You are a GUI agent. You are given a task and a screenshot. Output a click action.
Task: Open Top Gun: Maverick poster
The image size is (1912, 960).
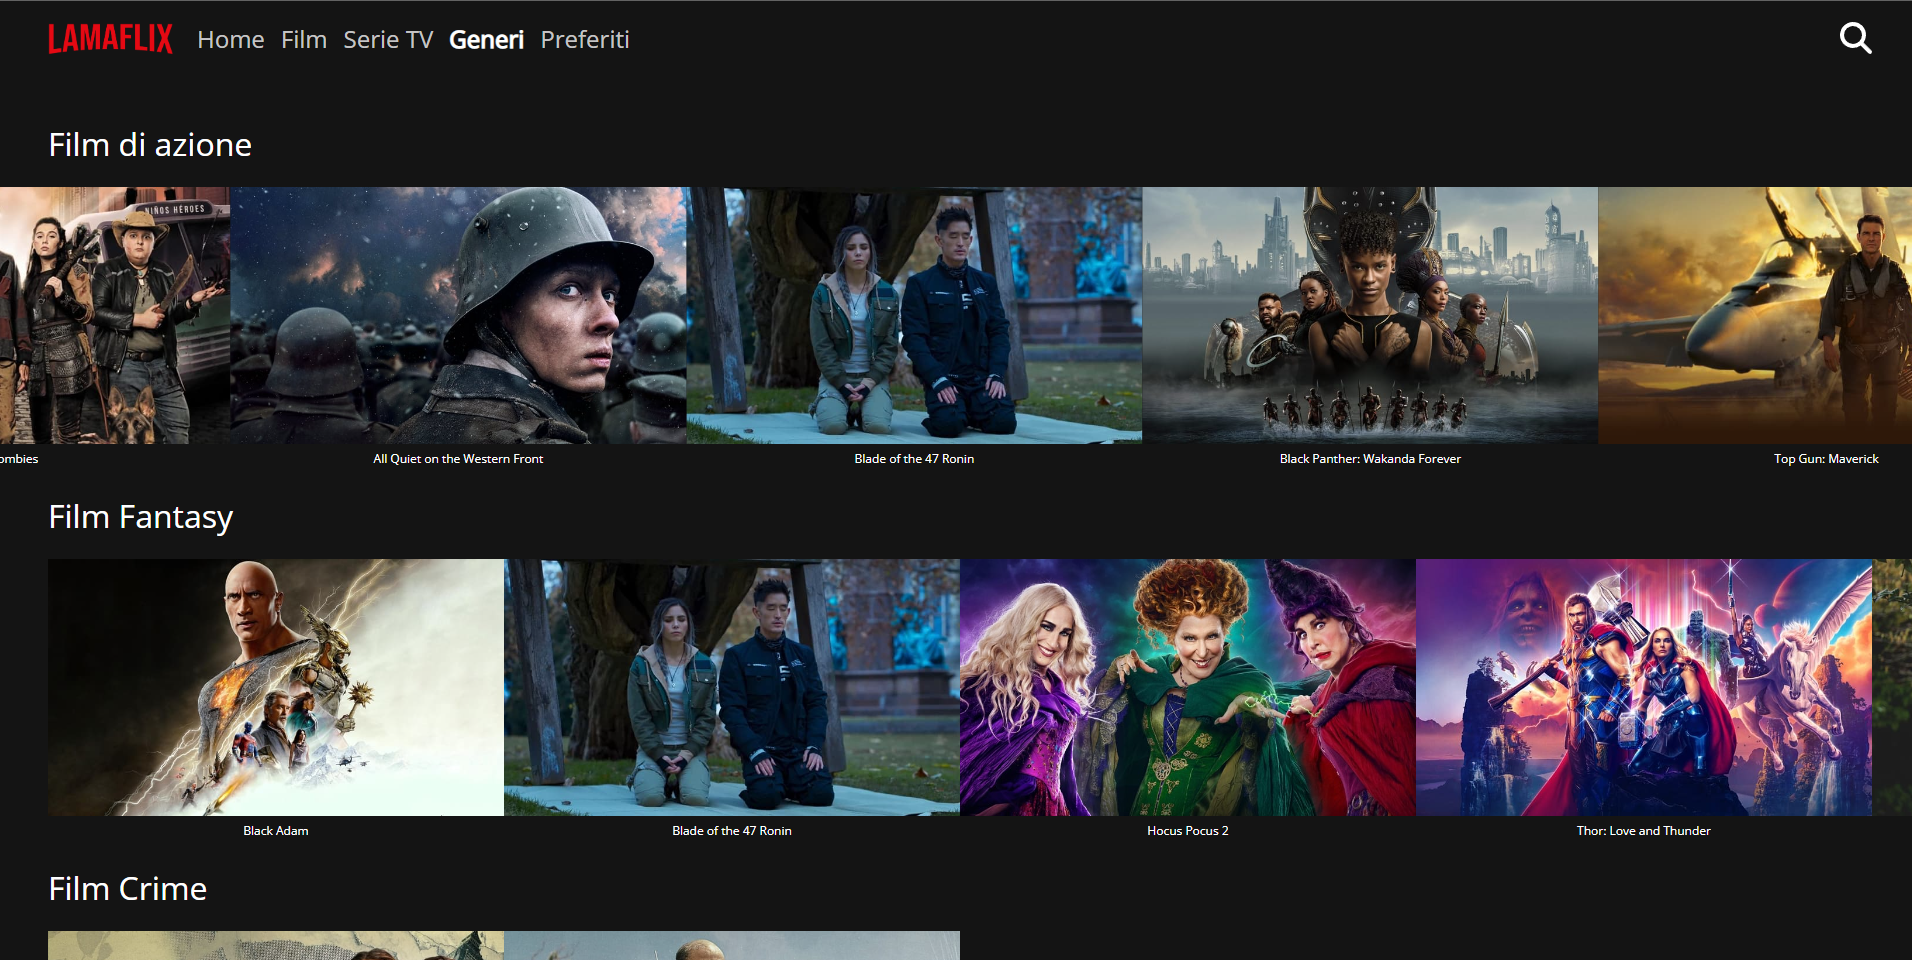pyautogui.click(x=1755, y=315)
